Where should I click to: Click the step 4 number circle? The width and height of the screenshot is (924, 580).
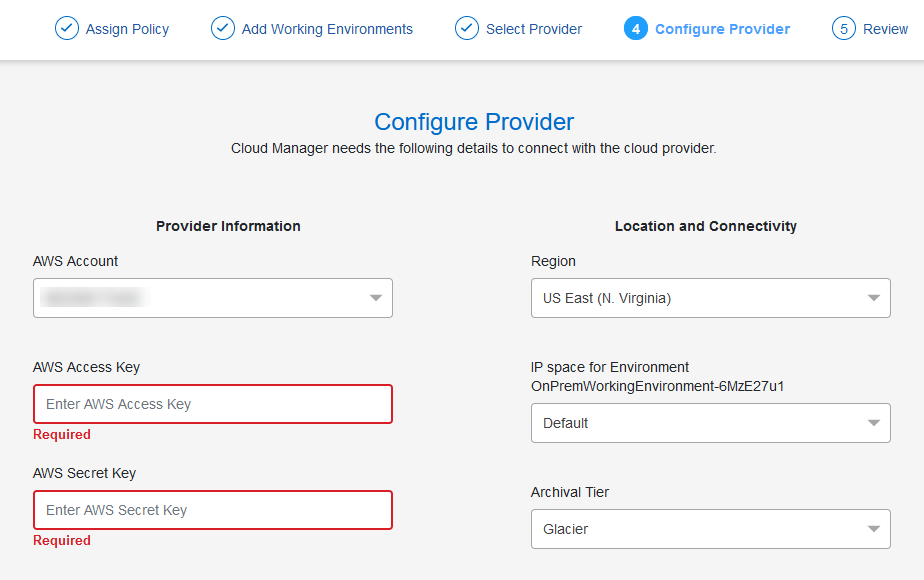636,28
